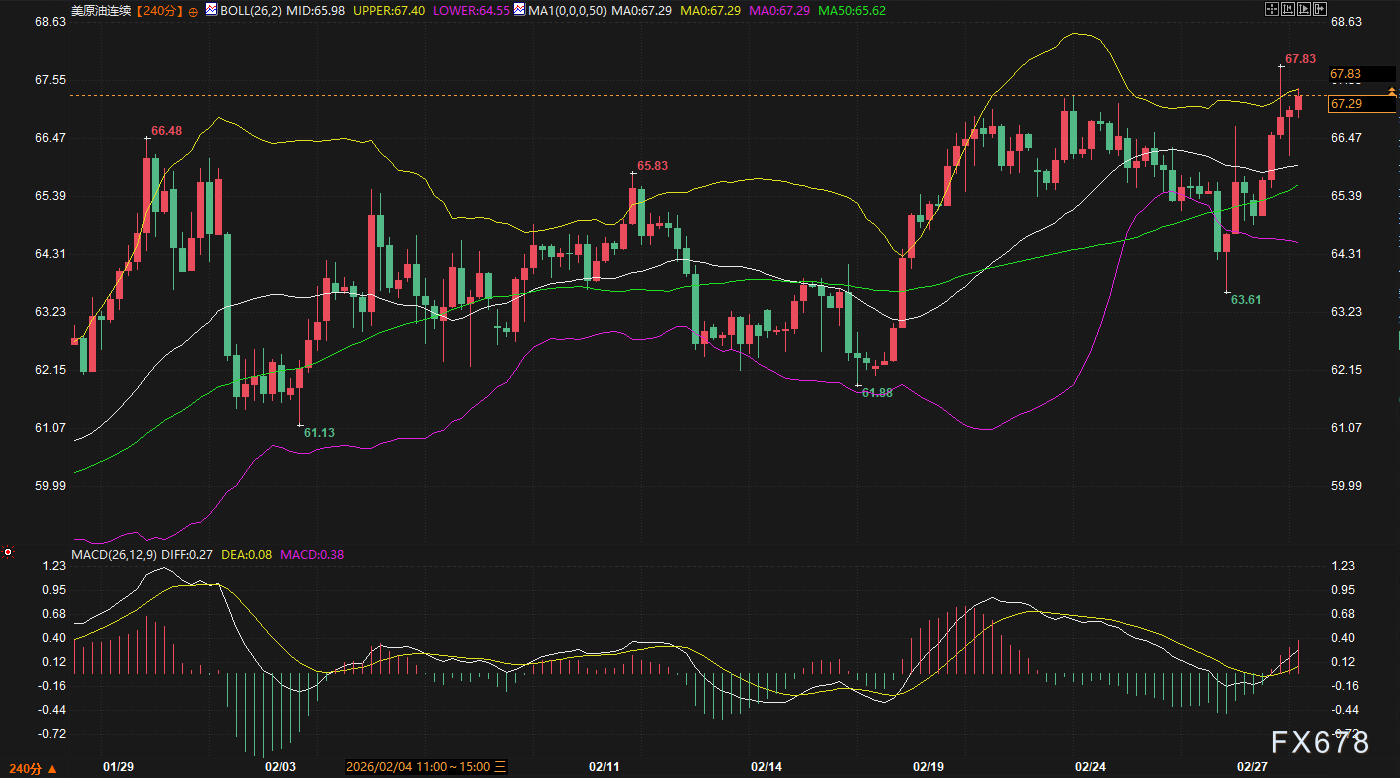Click the MA1 indicator chart icon
1400x778 pixels.
(521, 11)
